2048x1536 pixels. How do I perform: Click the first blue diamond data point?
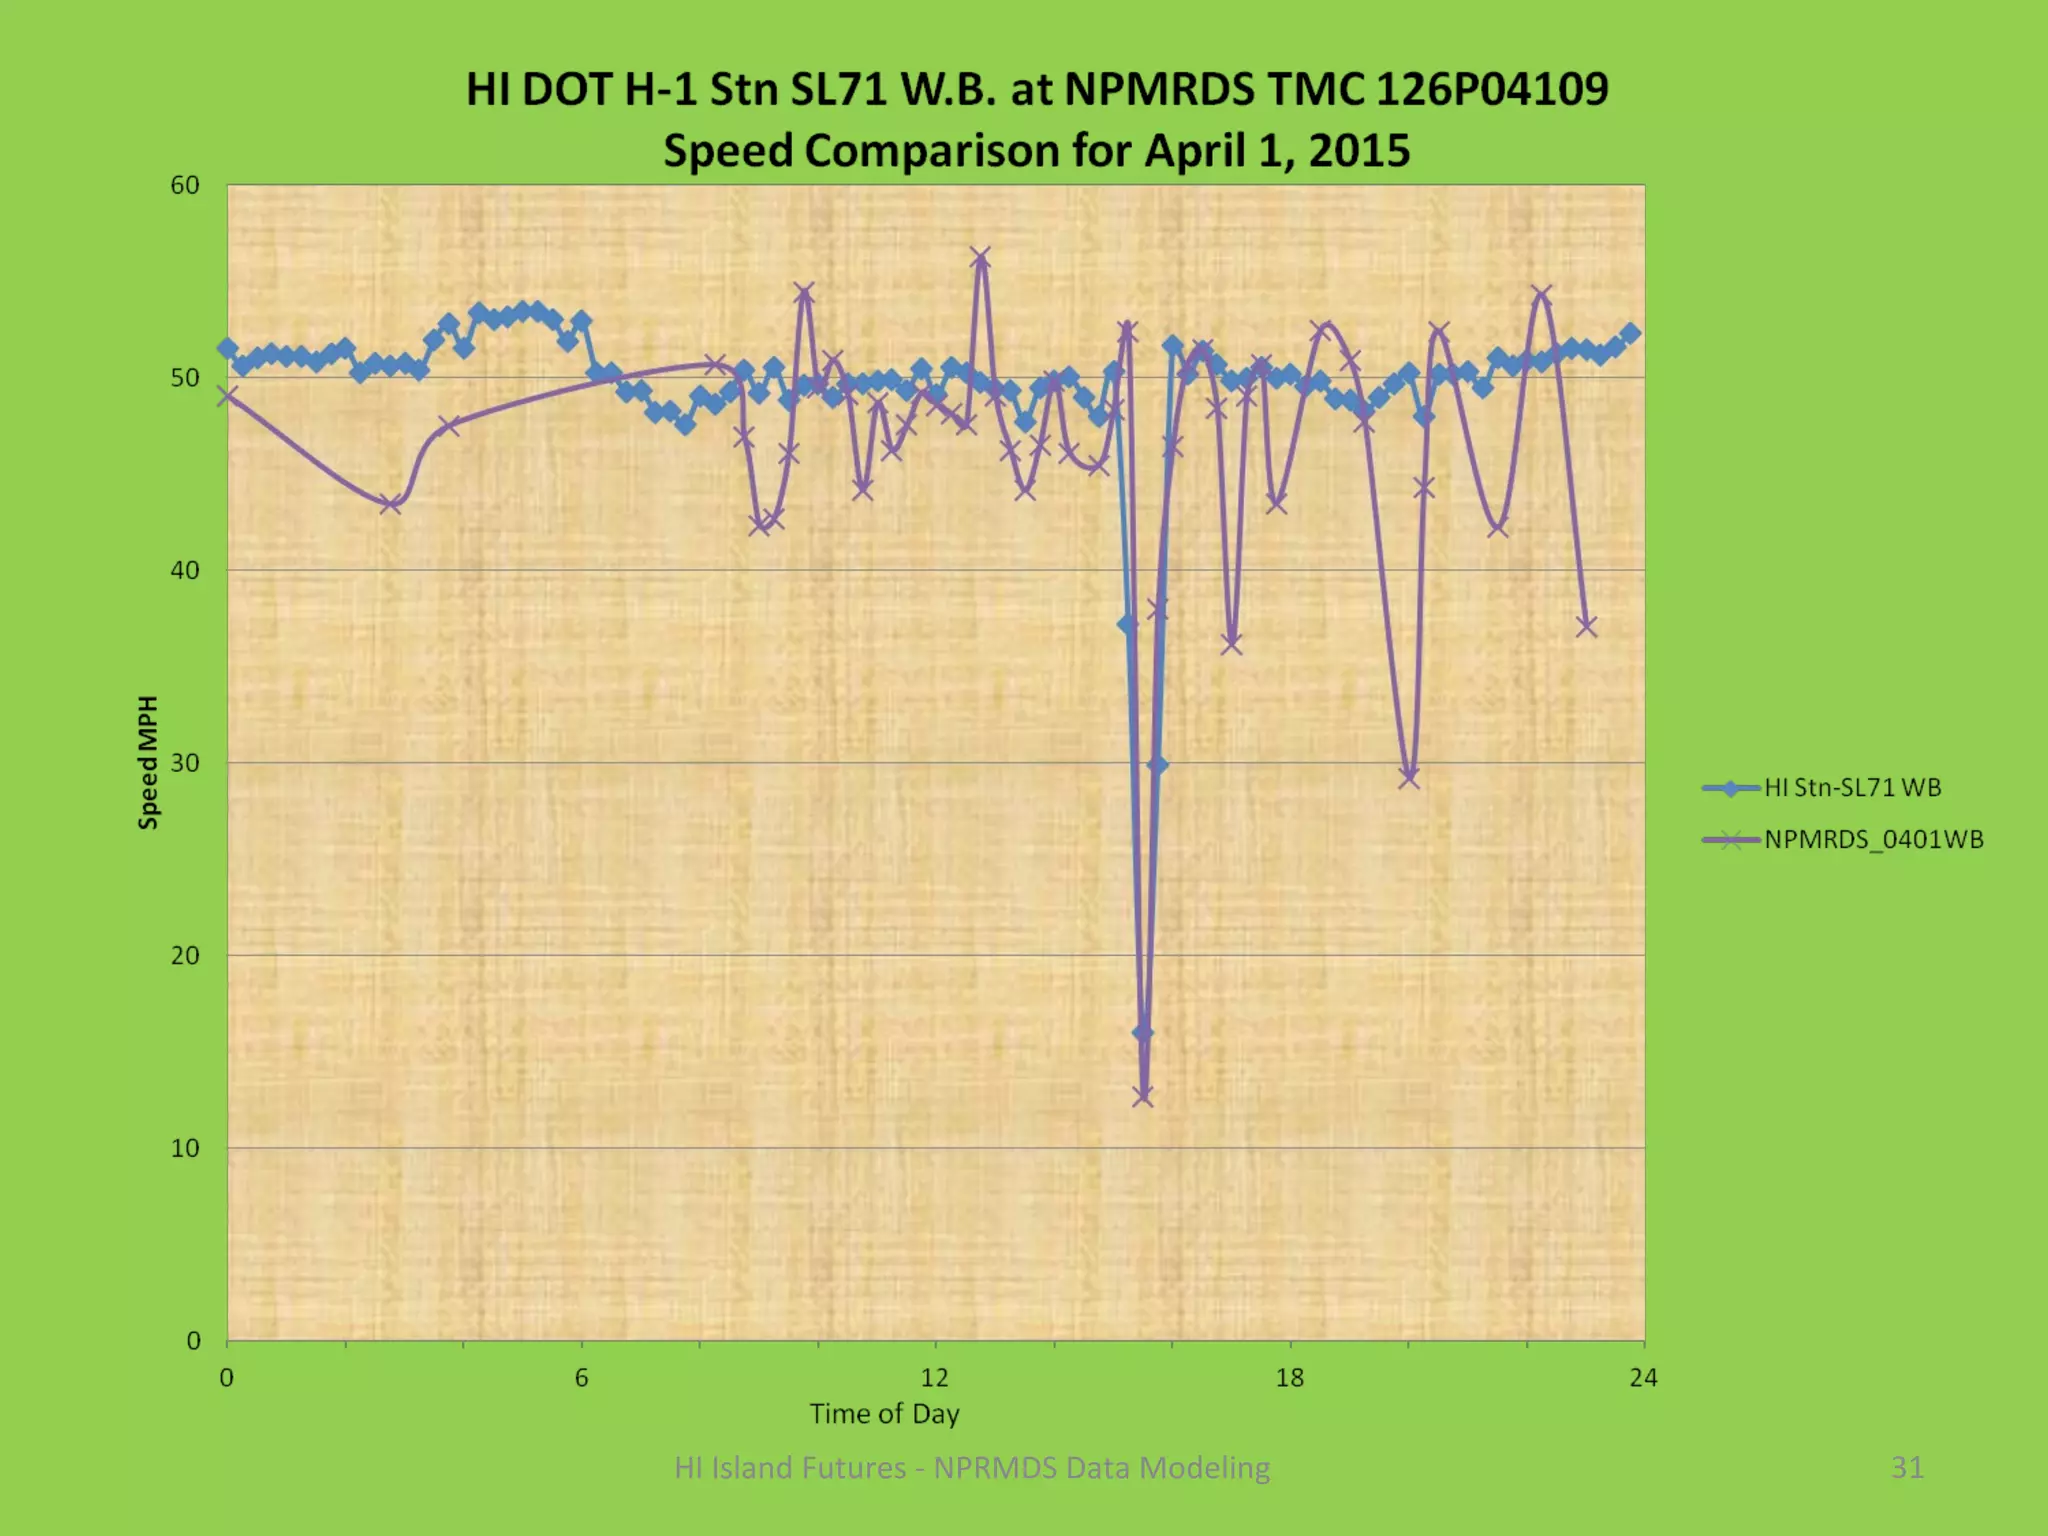point(228,348)
